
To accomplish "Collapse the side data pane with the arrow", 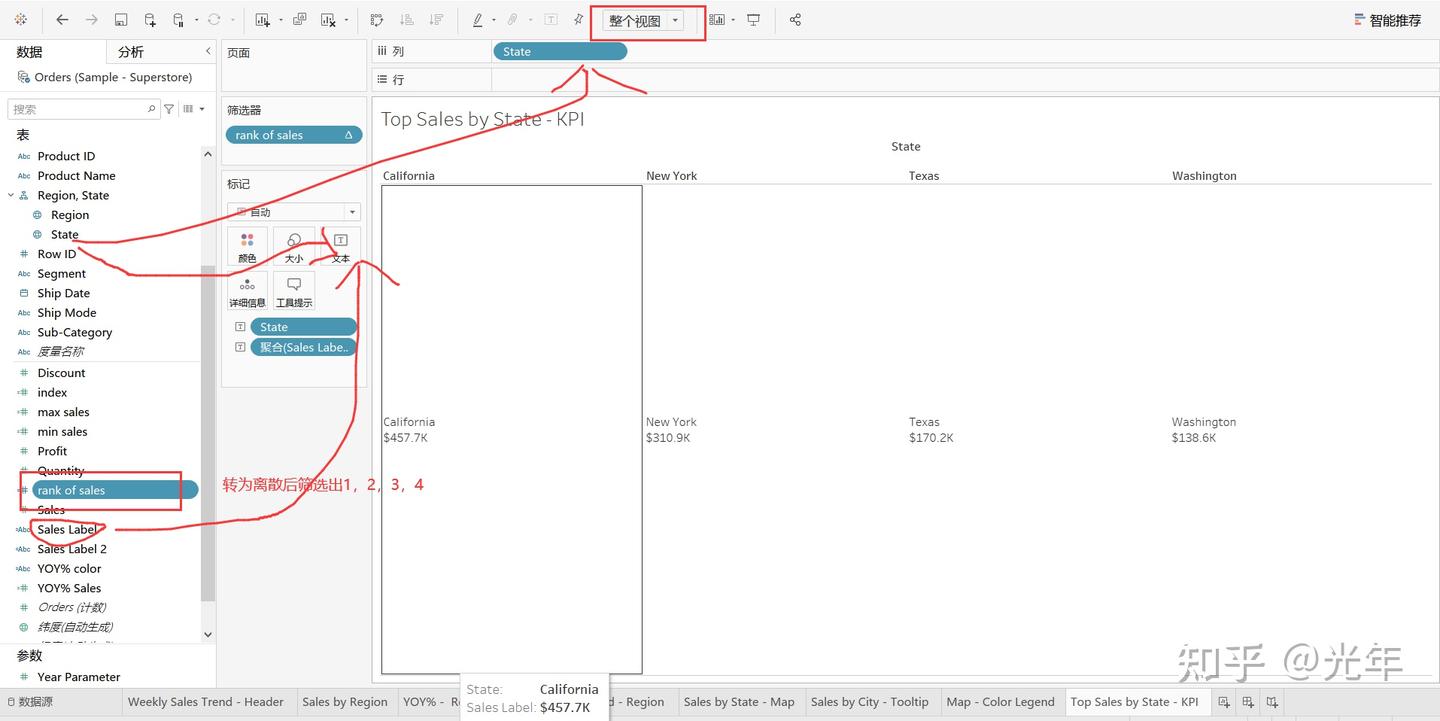I will pyautogui.click(x=208, y=51).
